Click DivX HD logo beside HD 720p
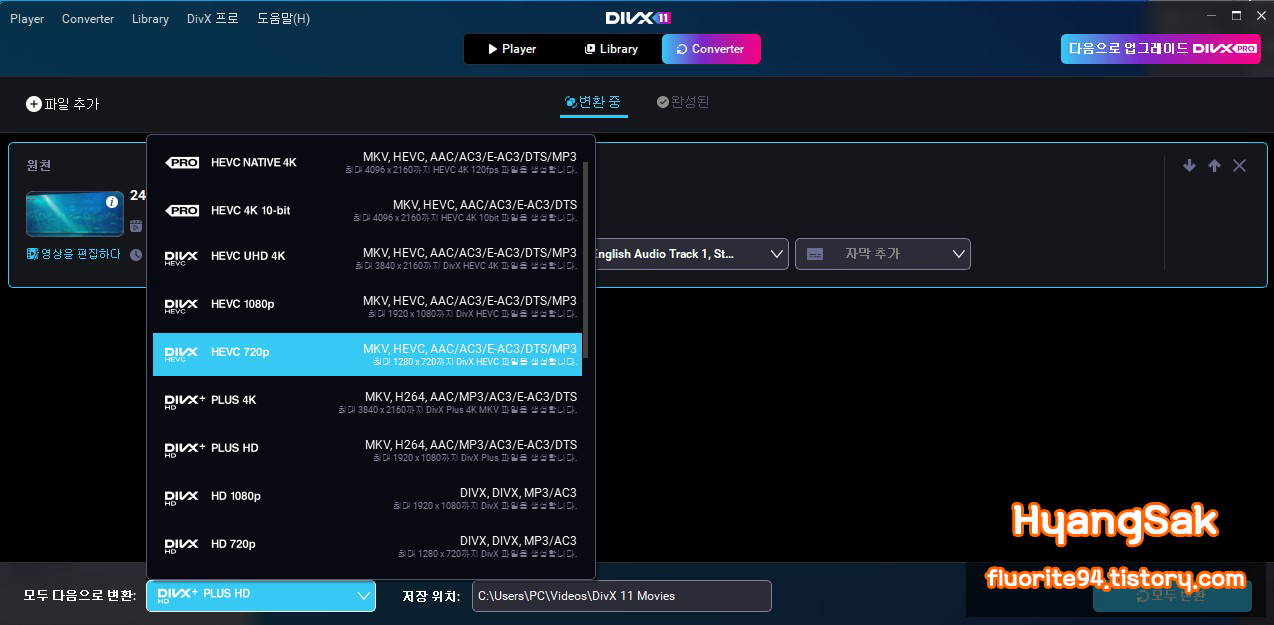This screenshot has height=625, width=1274. click(182, 545)
